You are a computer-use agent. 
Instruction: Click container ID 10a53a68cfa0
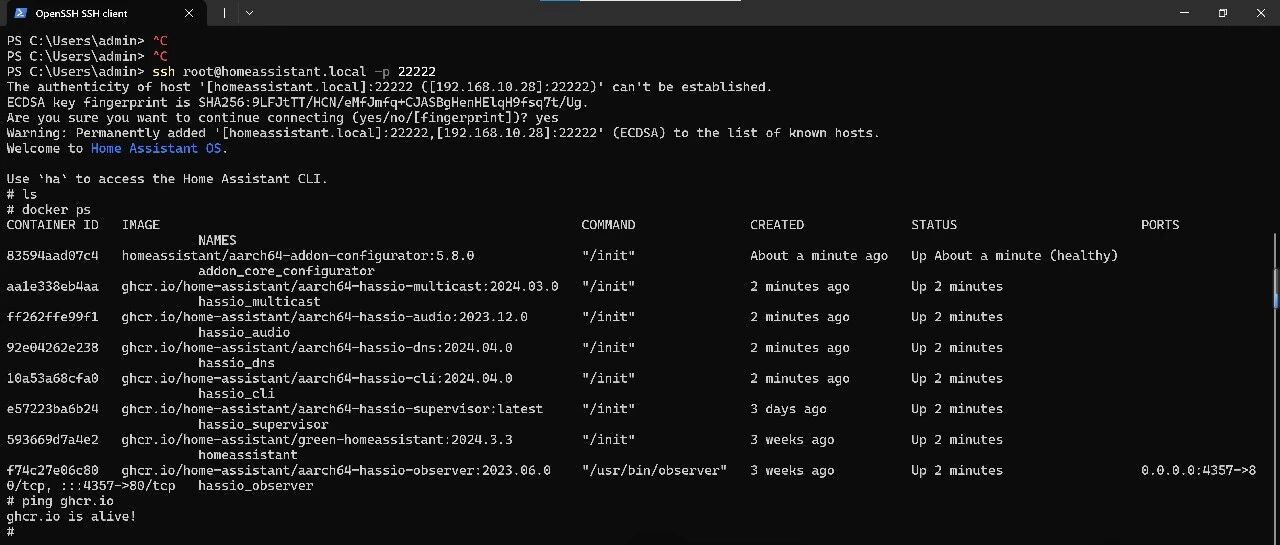pyautogui.click(x=52, y=379)
